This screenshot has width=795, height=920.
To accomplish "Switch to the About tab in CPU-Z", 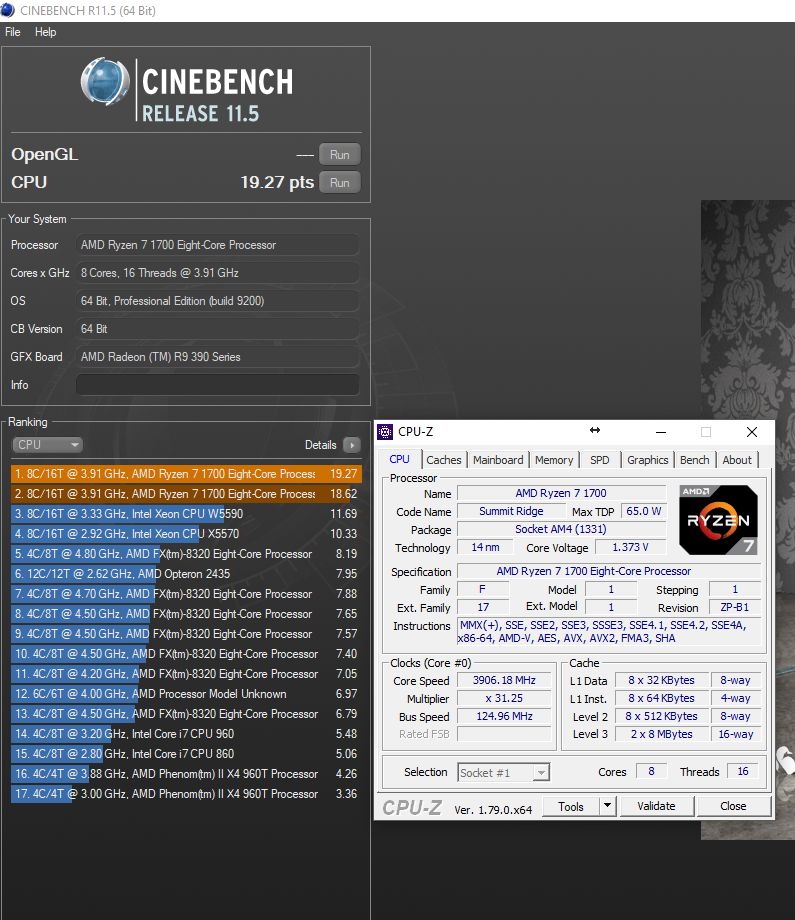I will pos(737,460).
